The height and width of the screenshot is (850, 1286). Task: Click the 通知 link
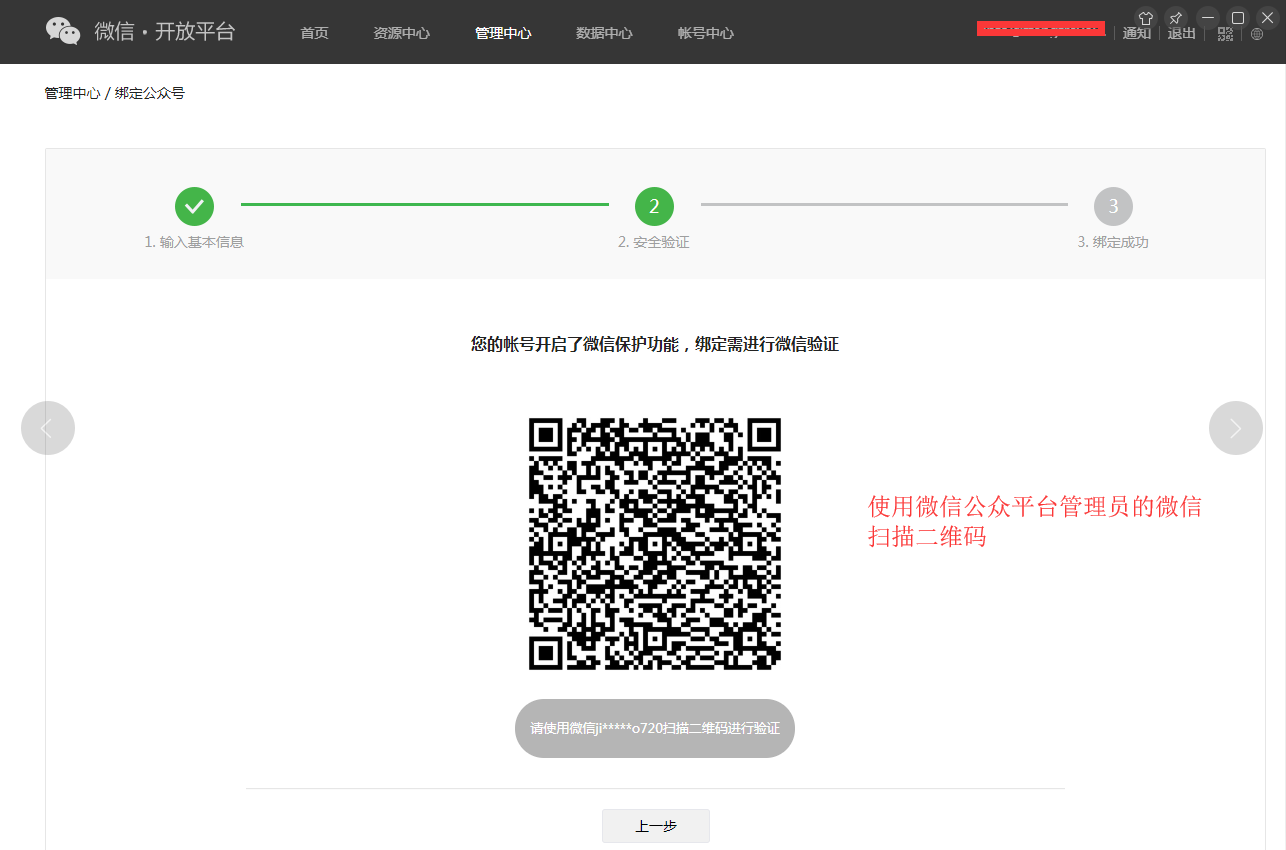tap(1136, 34)
